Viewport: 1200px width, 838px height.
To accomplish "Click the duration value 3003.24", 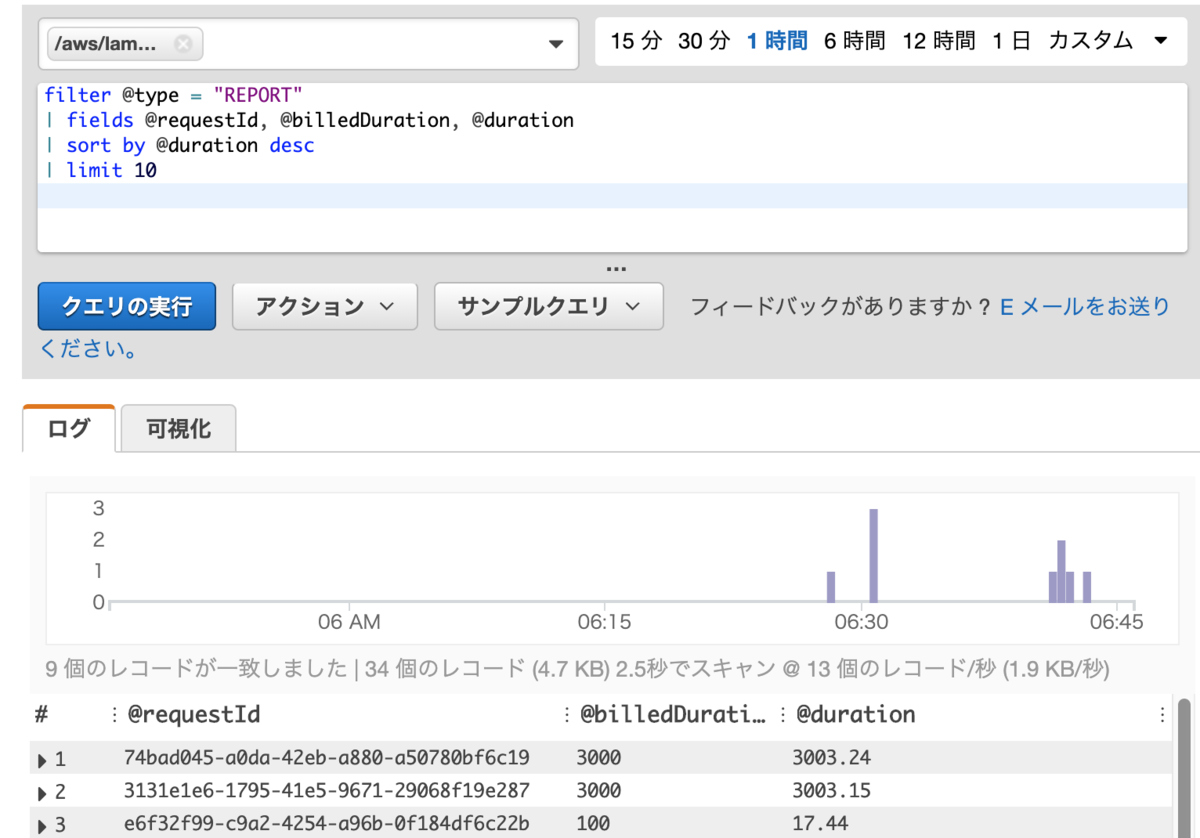I will (x=830, y=757).
